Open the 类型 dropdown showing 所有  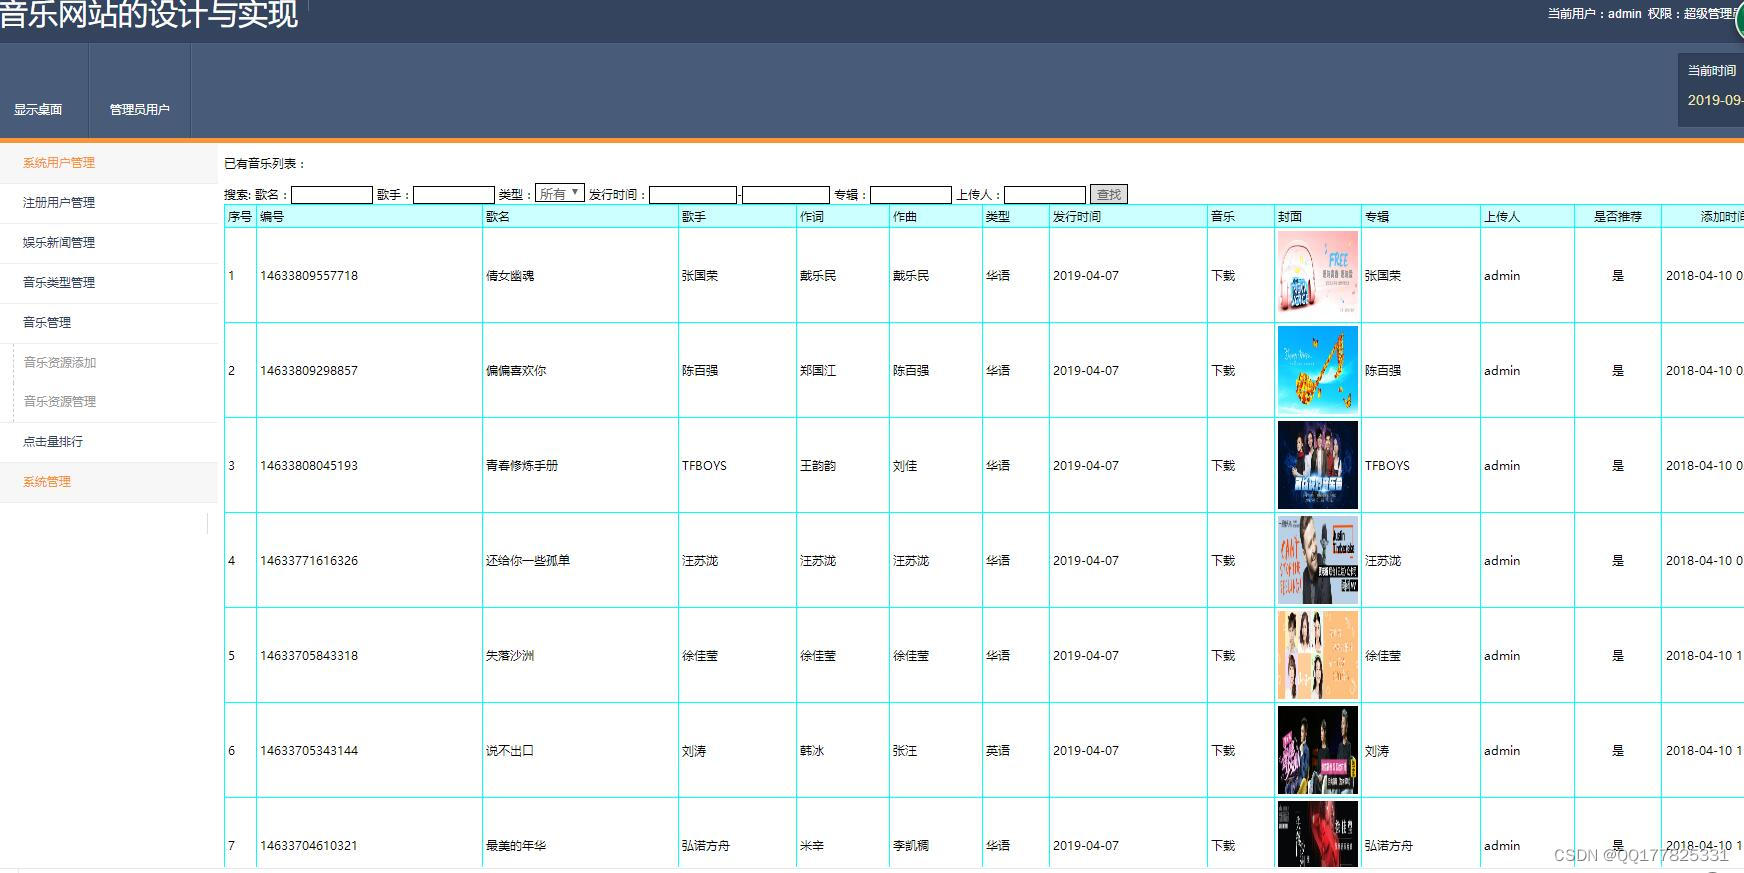coord(560,193)
